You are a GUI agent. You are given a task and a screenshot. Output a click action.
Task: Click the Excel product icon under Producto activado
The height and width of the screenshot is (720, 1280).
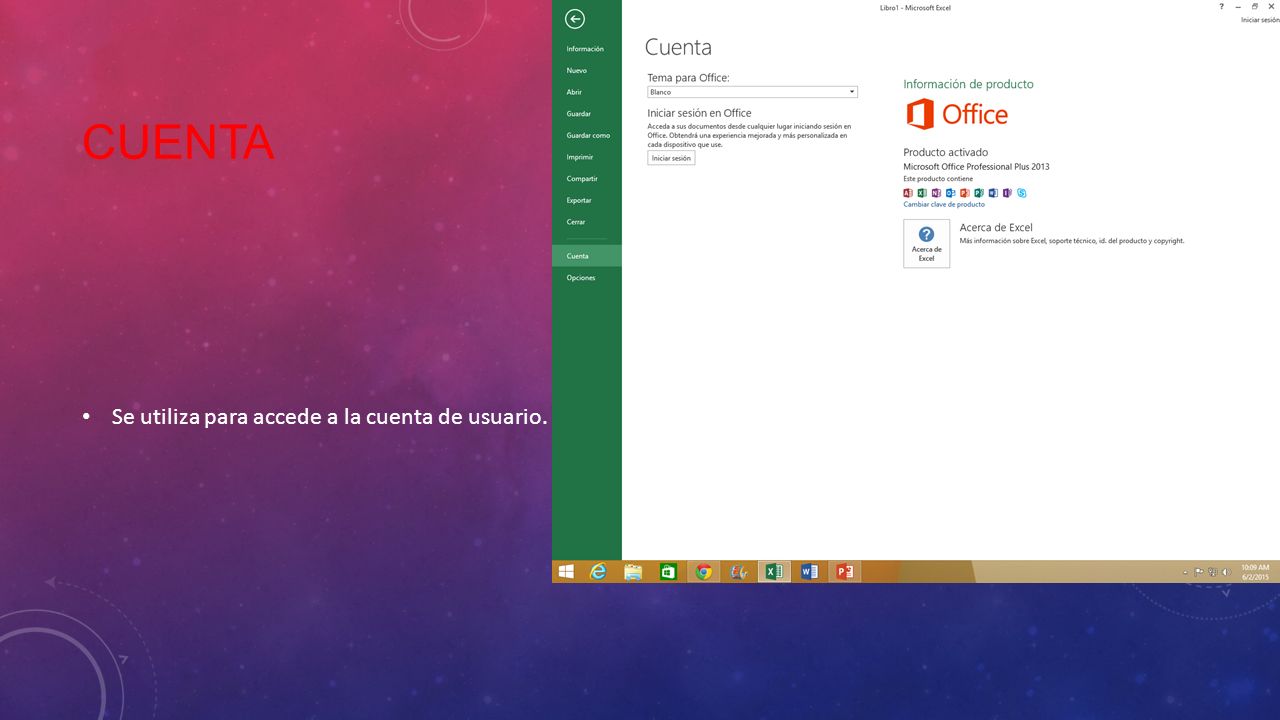click(922, 193)
